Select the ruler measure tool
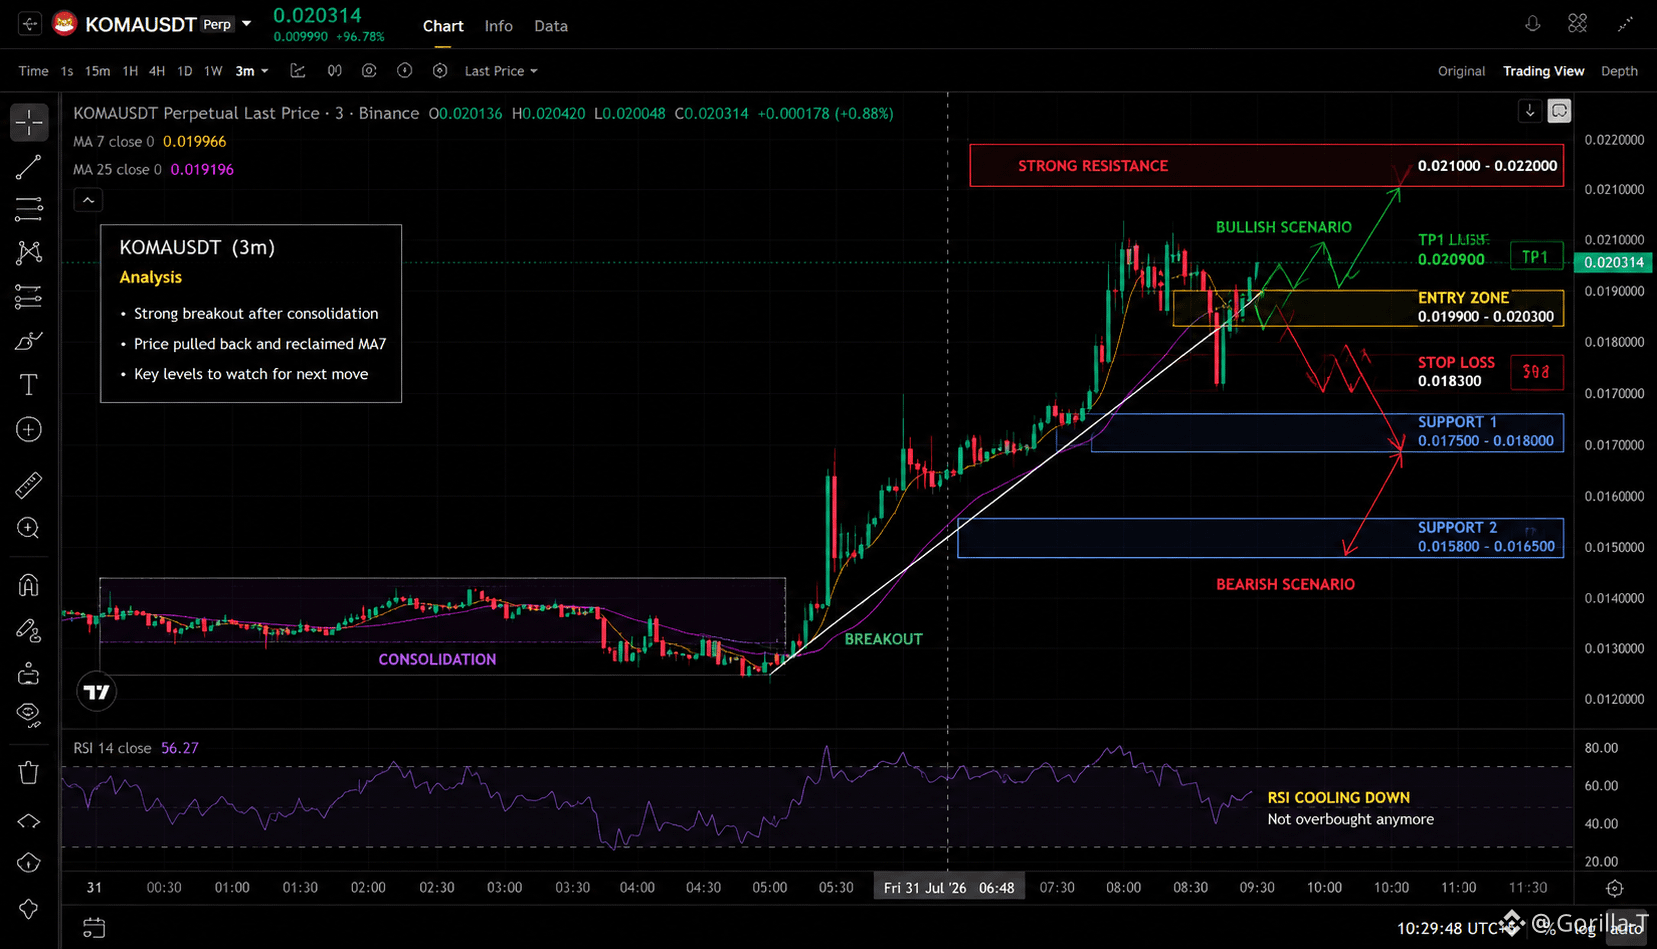1657x949 pixels. click(29, 485)
